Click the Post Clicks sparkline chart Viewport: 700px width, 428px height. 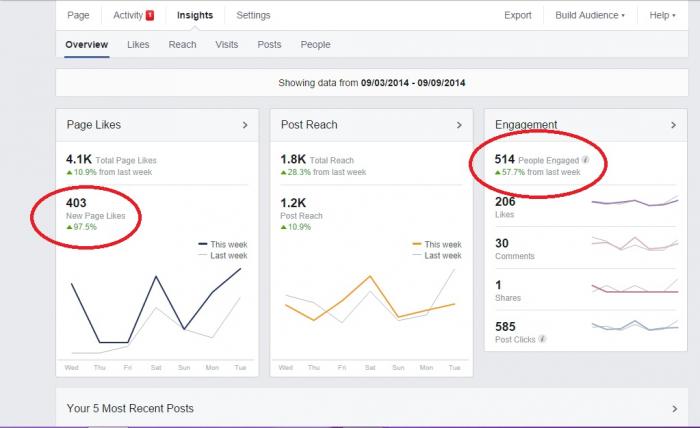(x=635, y=326)
